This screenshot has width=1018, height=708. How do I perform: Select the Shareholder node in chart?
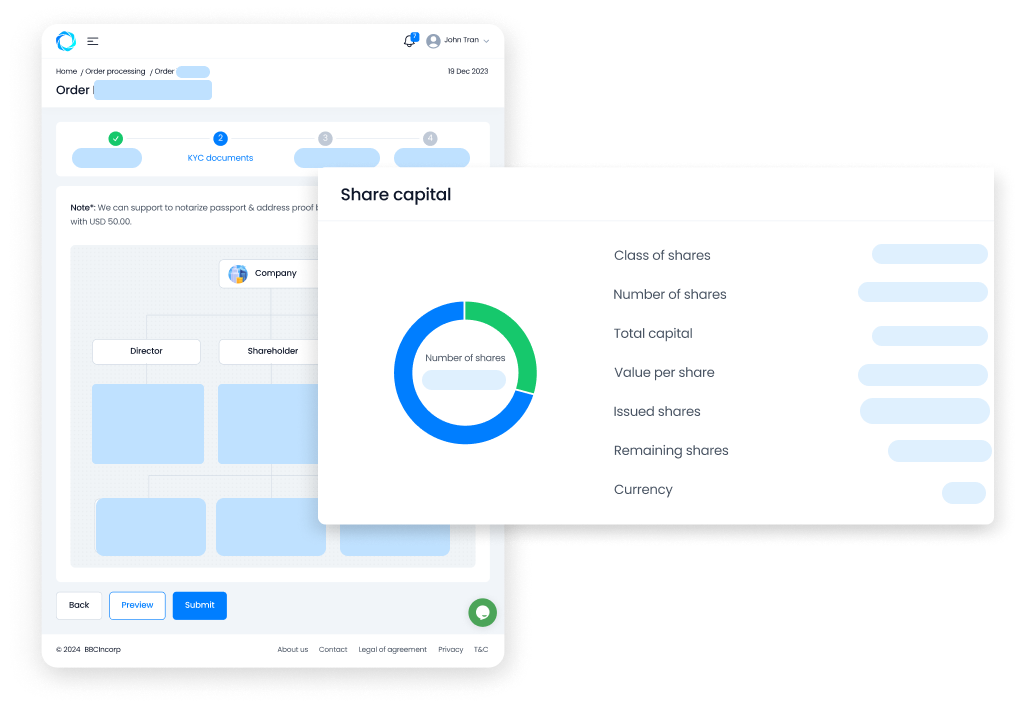click(272, 352)
